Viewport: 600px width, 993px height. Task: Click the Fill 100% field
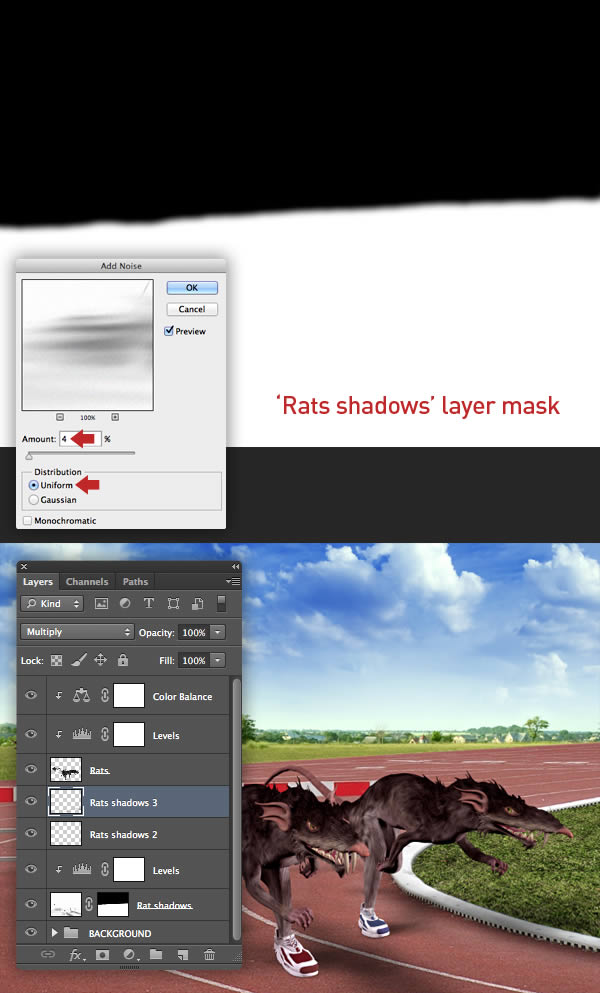[x=193, y=661]
